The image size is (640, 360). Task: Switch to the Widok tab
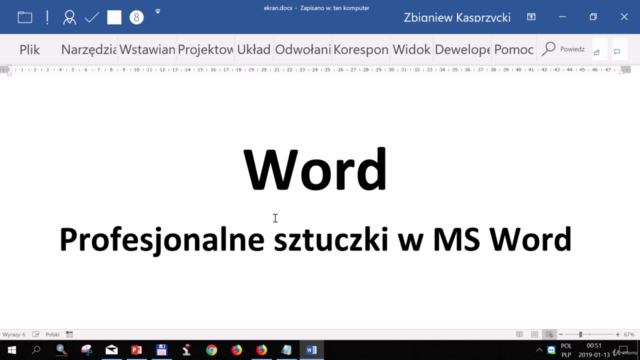[411, 49]
